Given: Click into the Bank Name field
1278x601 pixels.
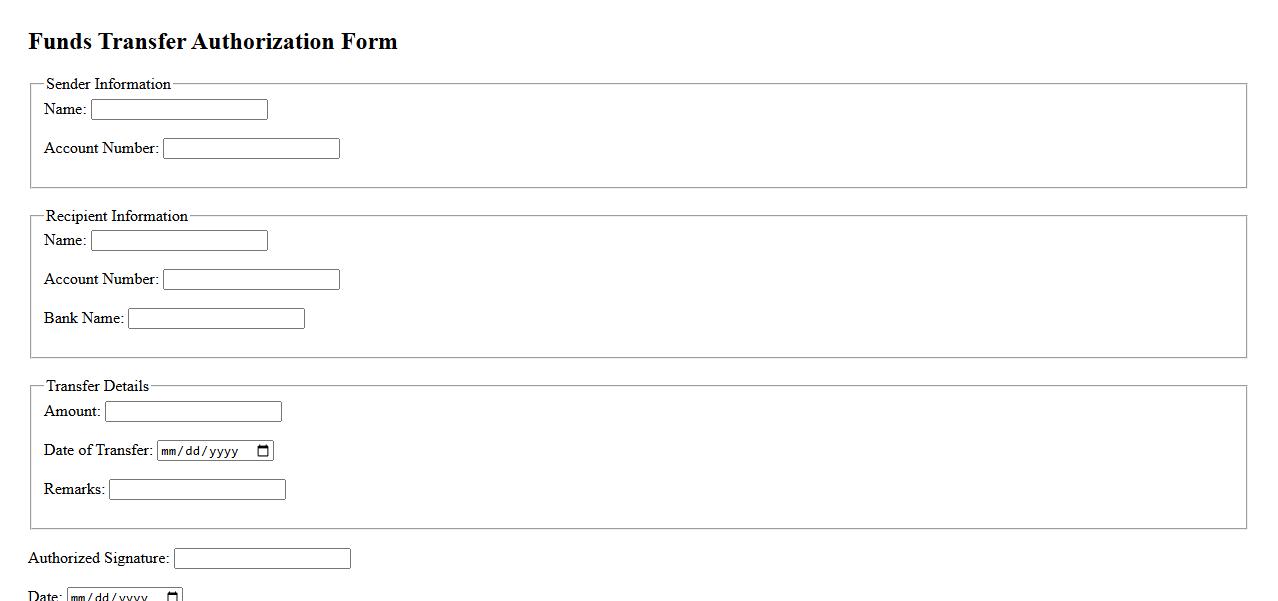Looking at the screenshot, I should point(216,319).
